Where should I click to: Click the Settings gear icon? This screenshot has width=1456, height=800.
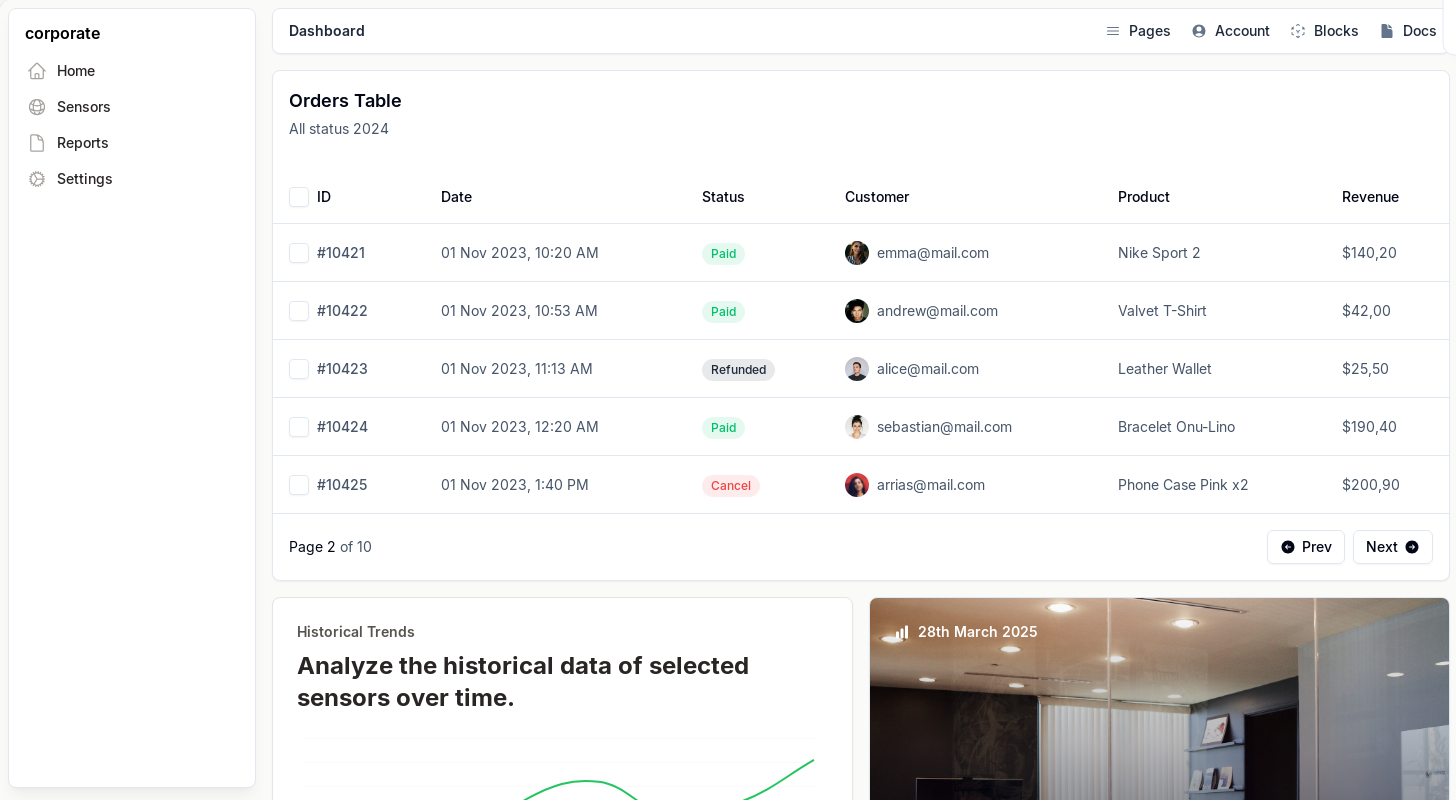click(x=37, y=179)
